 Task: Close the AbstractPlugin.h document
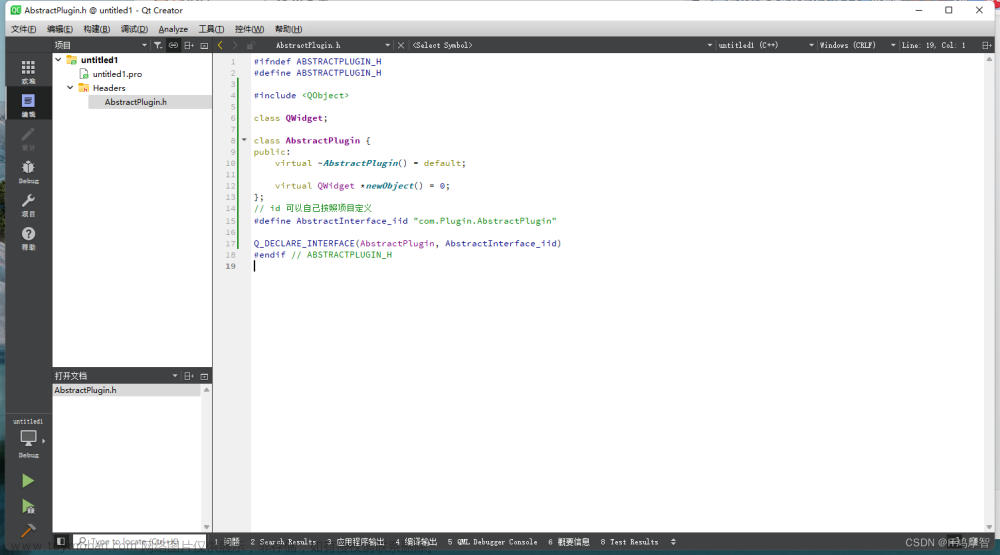coord(401,45)
